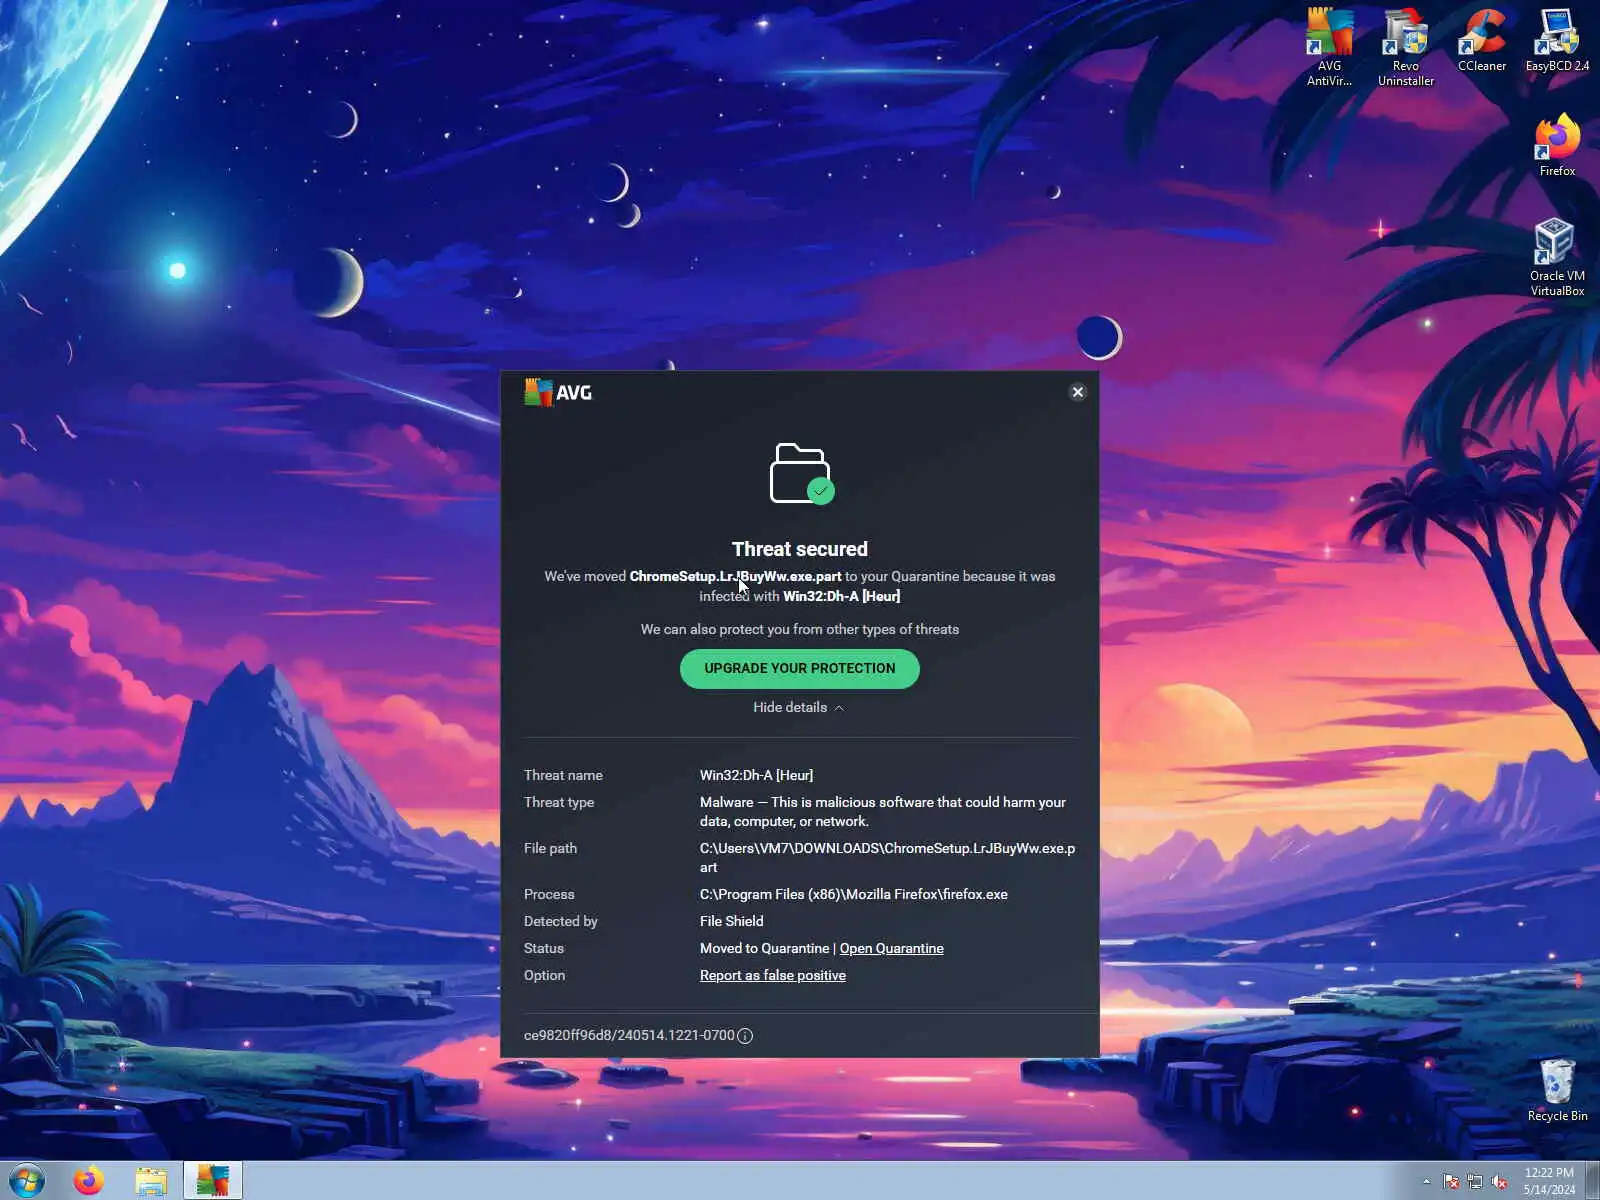Collapse details with Hide details
Image resolution: width=1600 pixels, height=1200 pixels.
pyautogui.click(x=799, y=707)
